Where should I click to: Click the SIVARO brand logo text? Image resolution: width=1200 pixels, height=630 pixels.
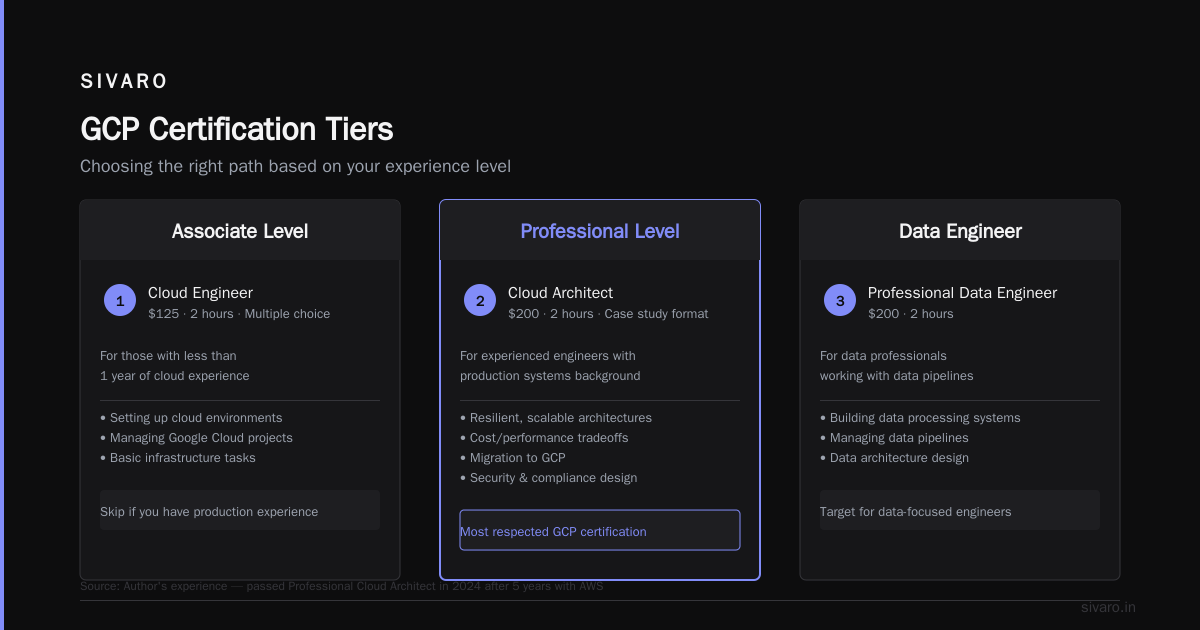click(124, 81)
